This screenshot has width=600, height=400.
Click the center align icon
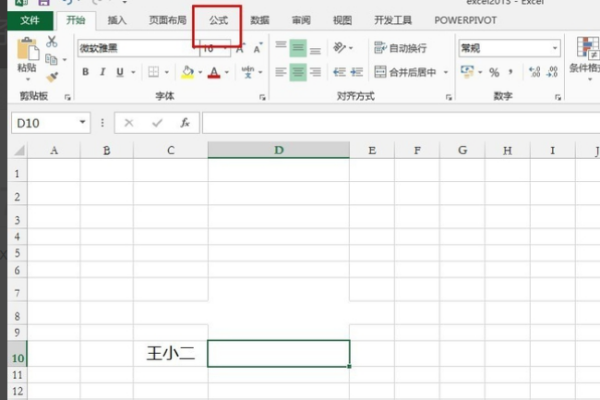tap(299, 72)
